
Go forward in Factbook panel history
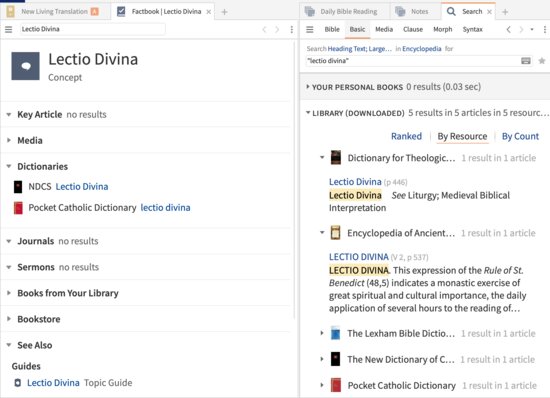[x=277, y=29]
